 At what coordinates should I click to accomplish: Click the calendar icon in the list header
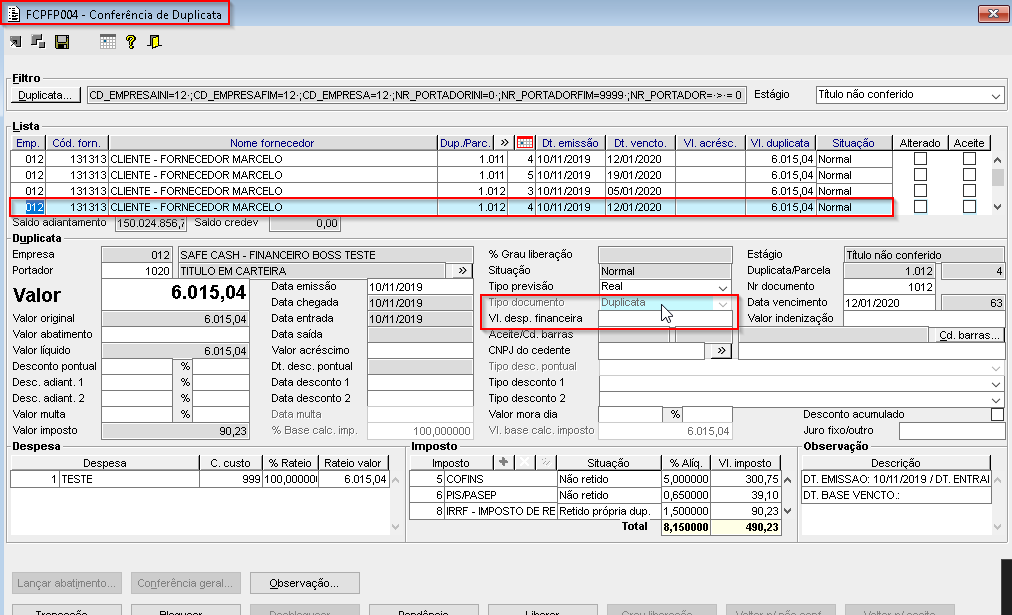click(524, 143)
